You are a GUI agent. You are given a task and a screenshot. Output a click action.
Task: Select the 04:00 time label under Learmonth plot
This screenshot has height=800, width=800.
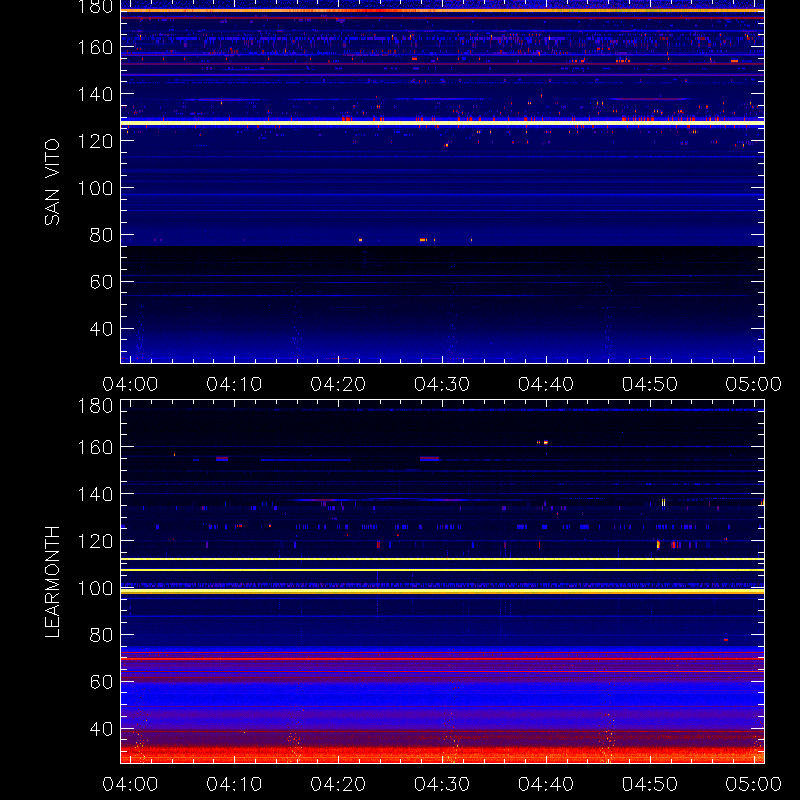tap(130, 784)
